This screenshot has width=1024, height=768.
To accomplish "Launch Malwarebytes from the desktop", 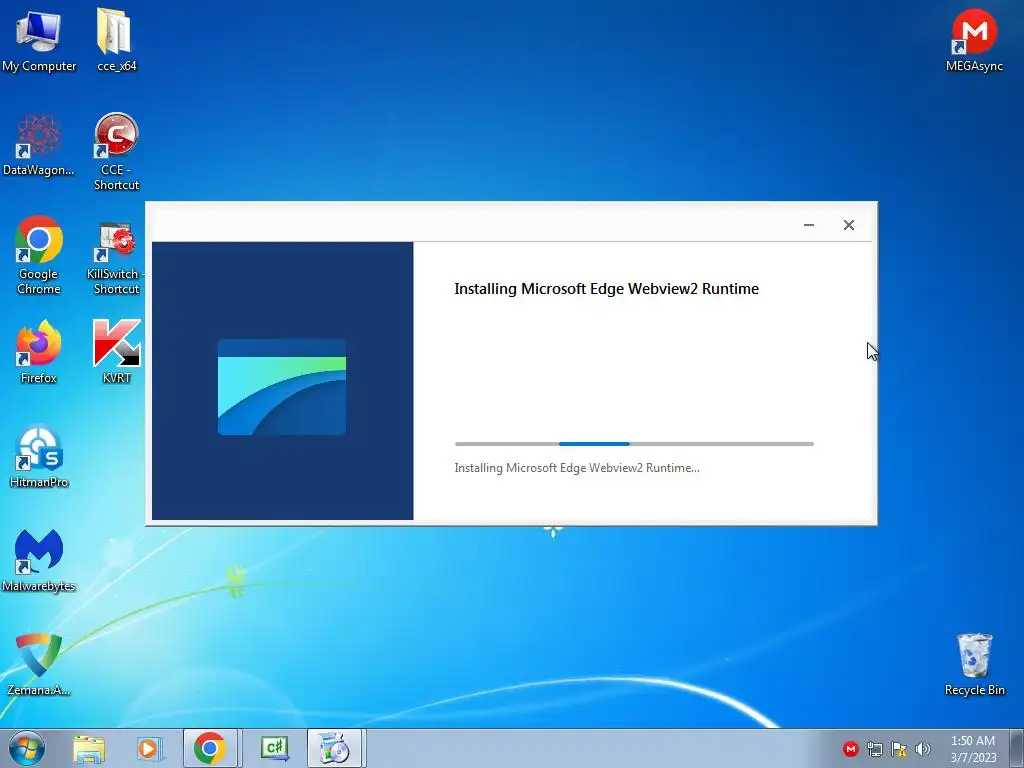I will coord(39,560).
